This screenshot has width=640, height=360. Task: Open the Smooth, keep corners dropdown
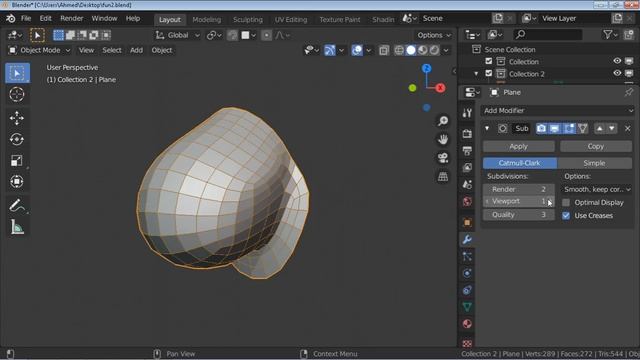point(597,189)
